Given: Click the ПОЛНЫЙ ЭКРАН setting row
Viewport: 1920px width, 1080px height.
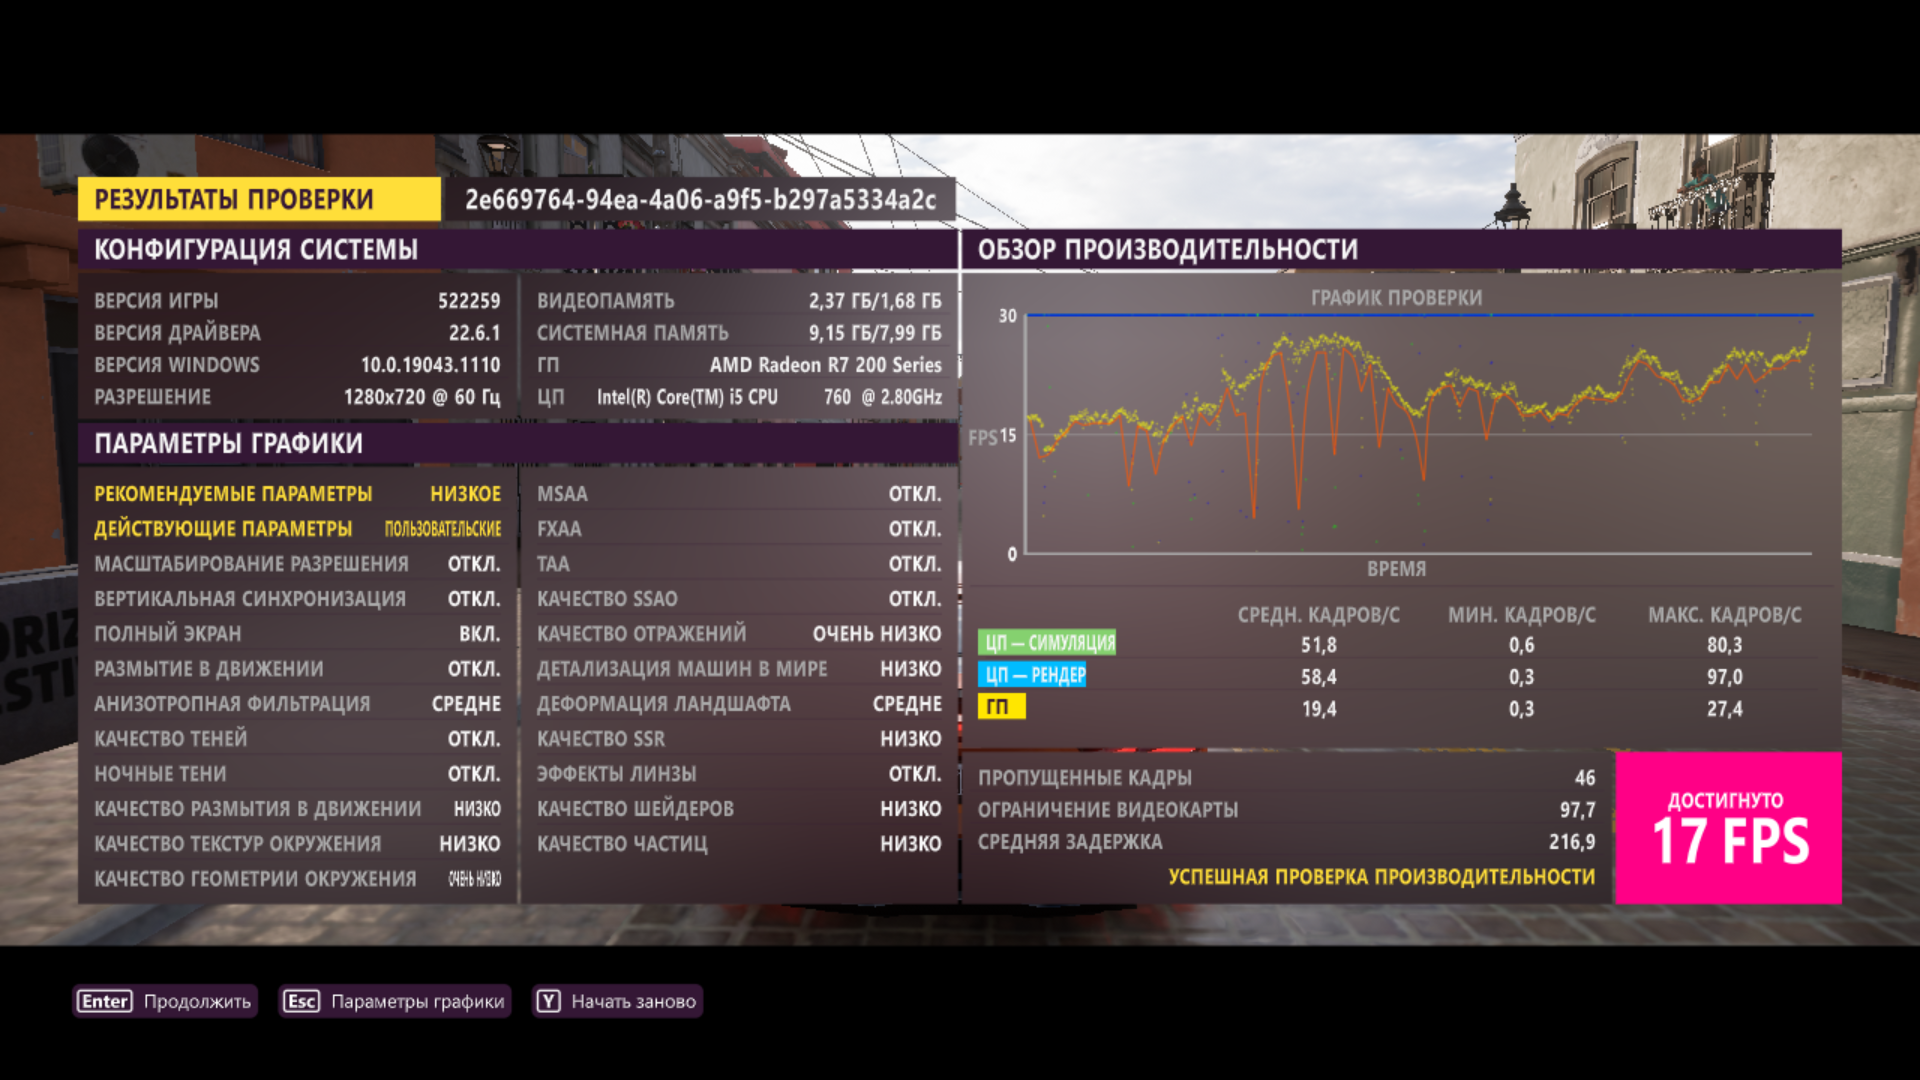Looking at the screenshot, I should (297, 633).
